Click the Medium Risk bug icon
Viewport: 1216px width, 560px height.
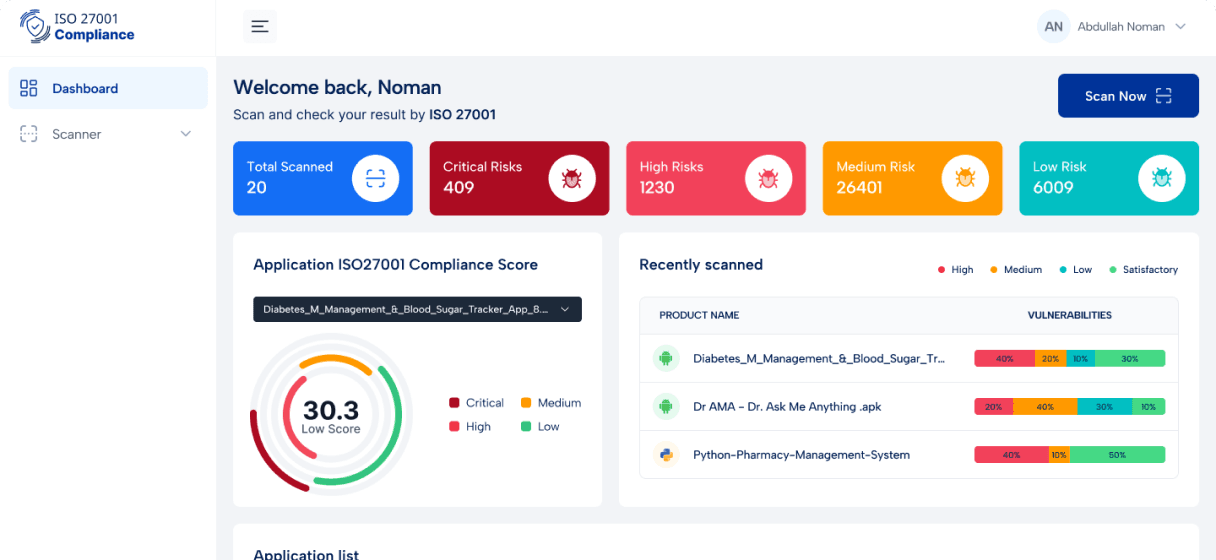[965, 179]
